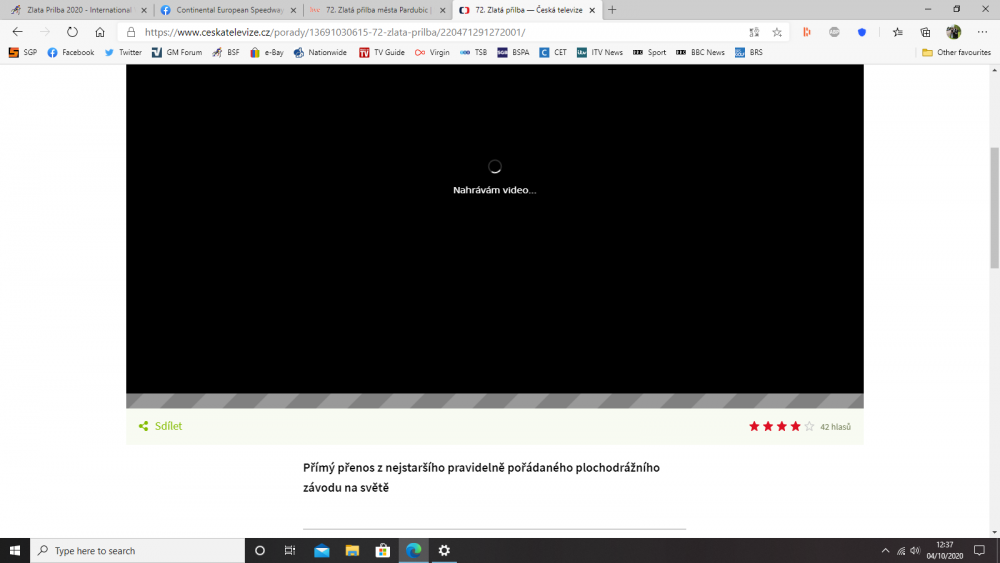This screenshot has height=563, width=1000.
Task: Show hidden system tray icons
Action: pos(885,551)
